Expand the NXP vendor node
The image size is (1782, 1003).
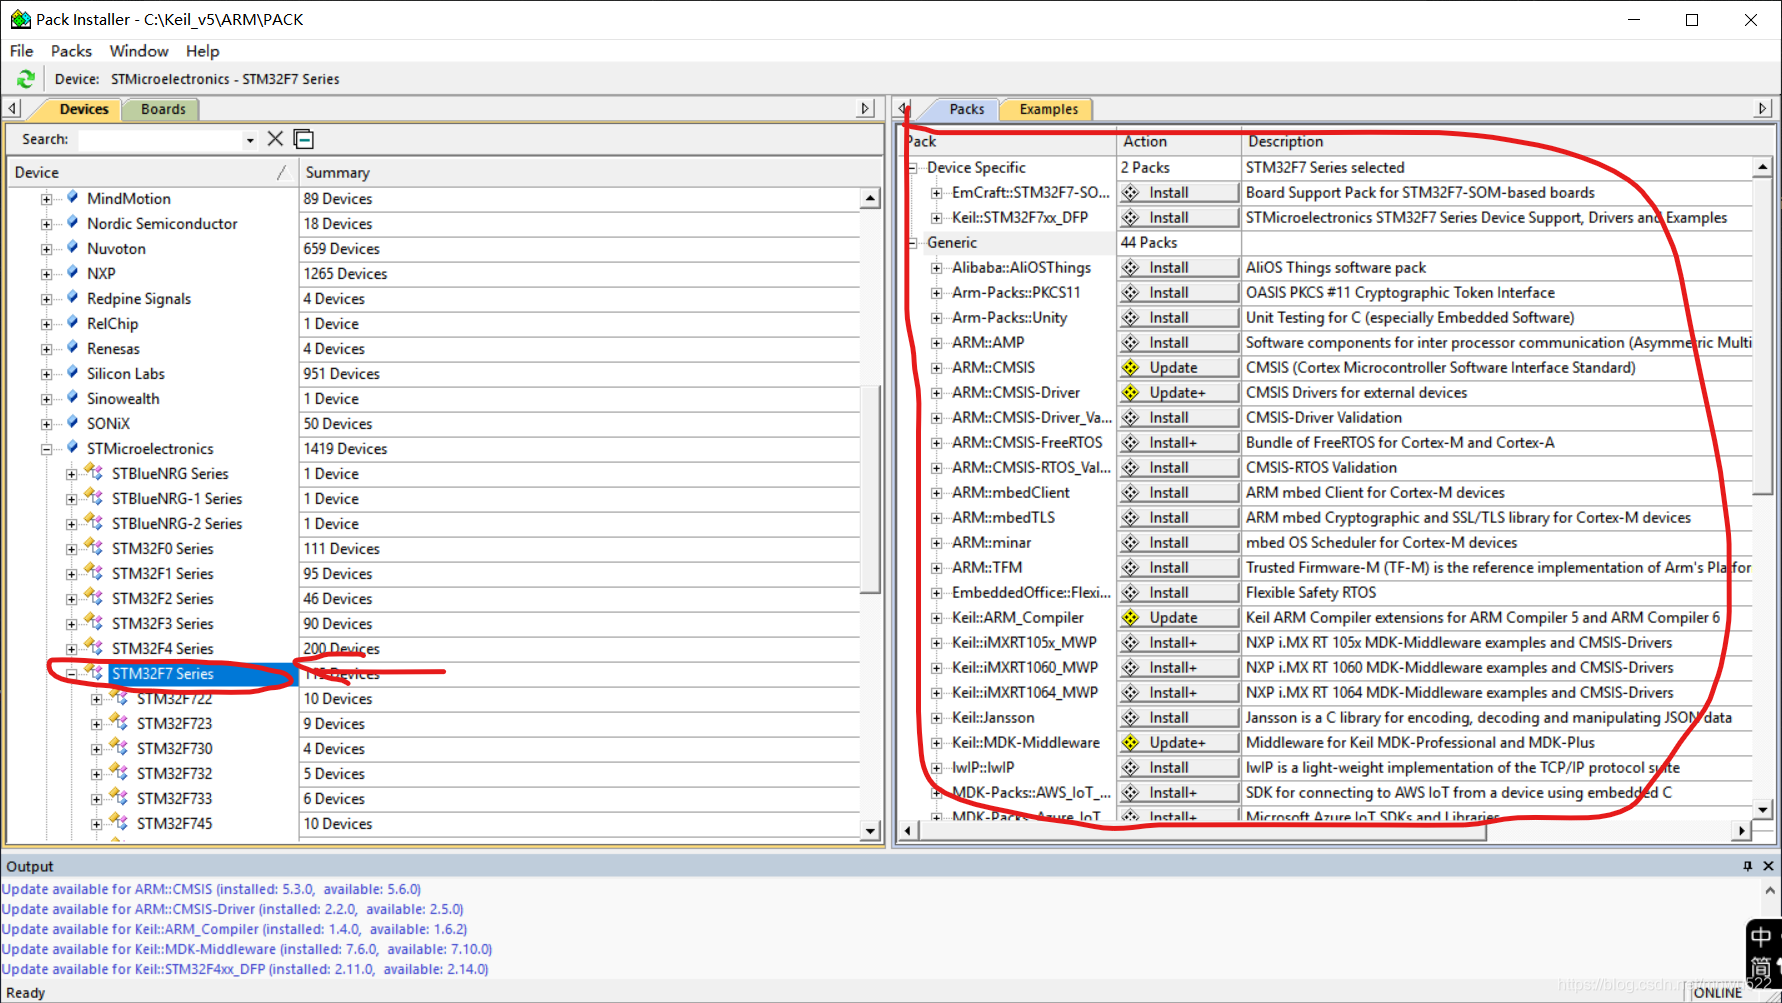46,274
